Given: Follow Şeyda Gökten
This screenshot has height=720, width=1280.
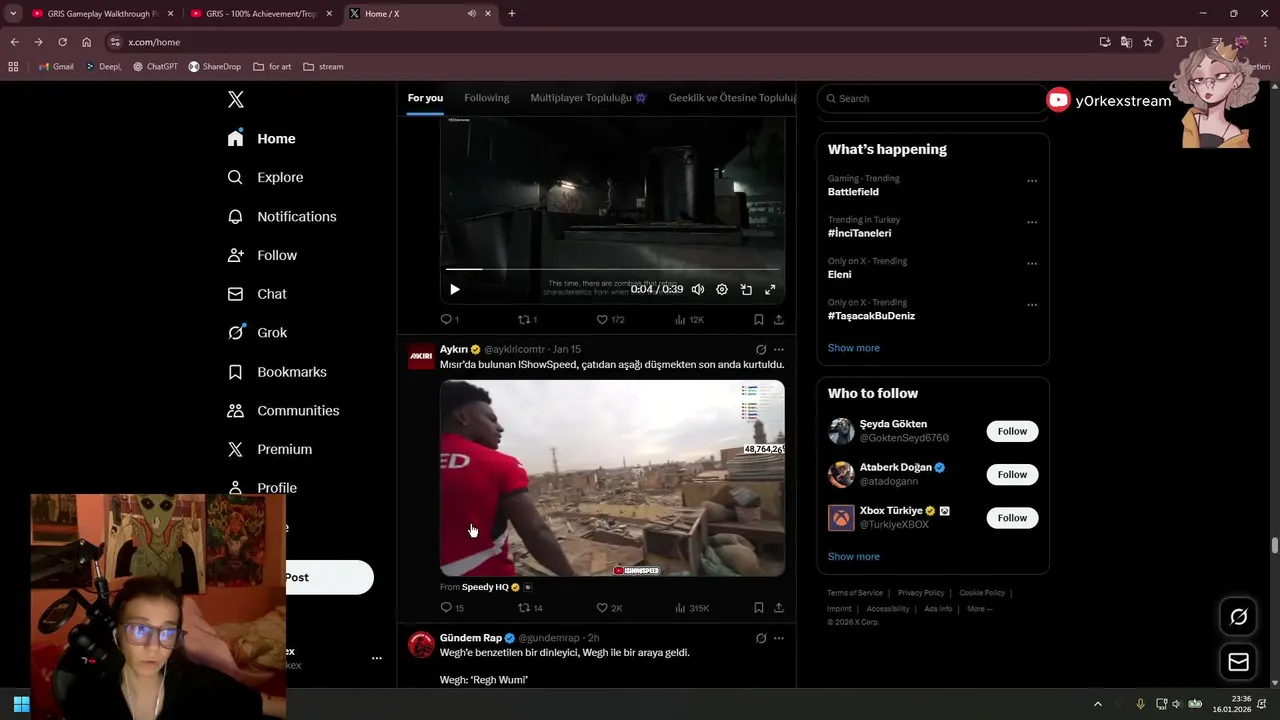Looking at the screenshot, I should 1012,431.
